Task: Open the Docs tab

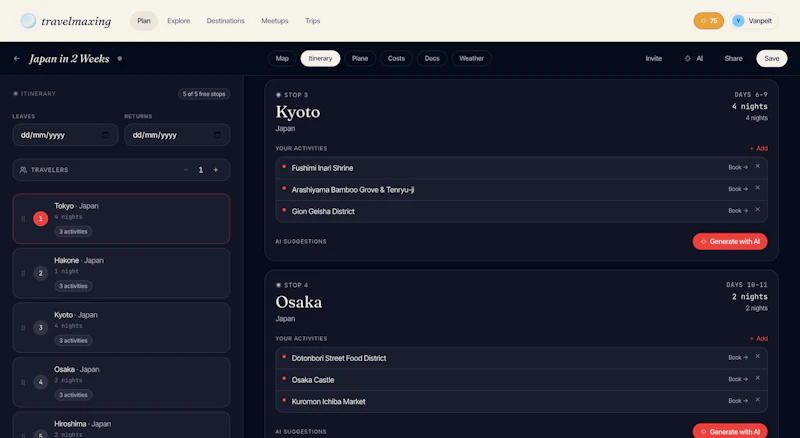Action: pos(432,59)
